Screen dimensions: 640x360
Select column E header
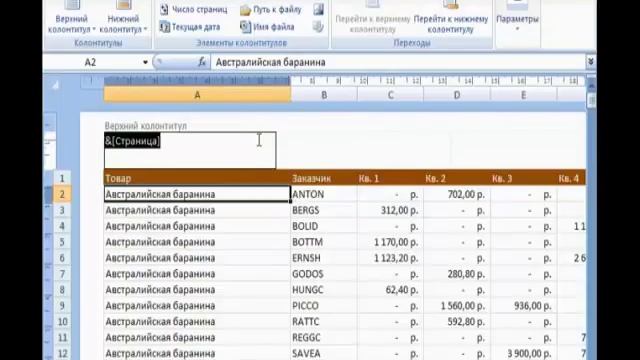[x=523, y=95]
